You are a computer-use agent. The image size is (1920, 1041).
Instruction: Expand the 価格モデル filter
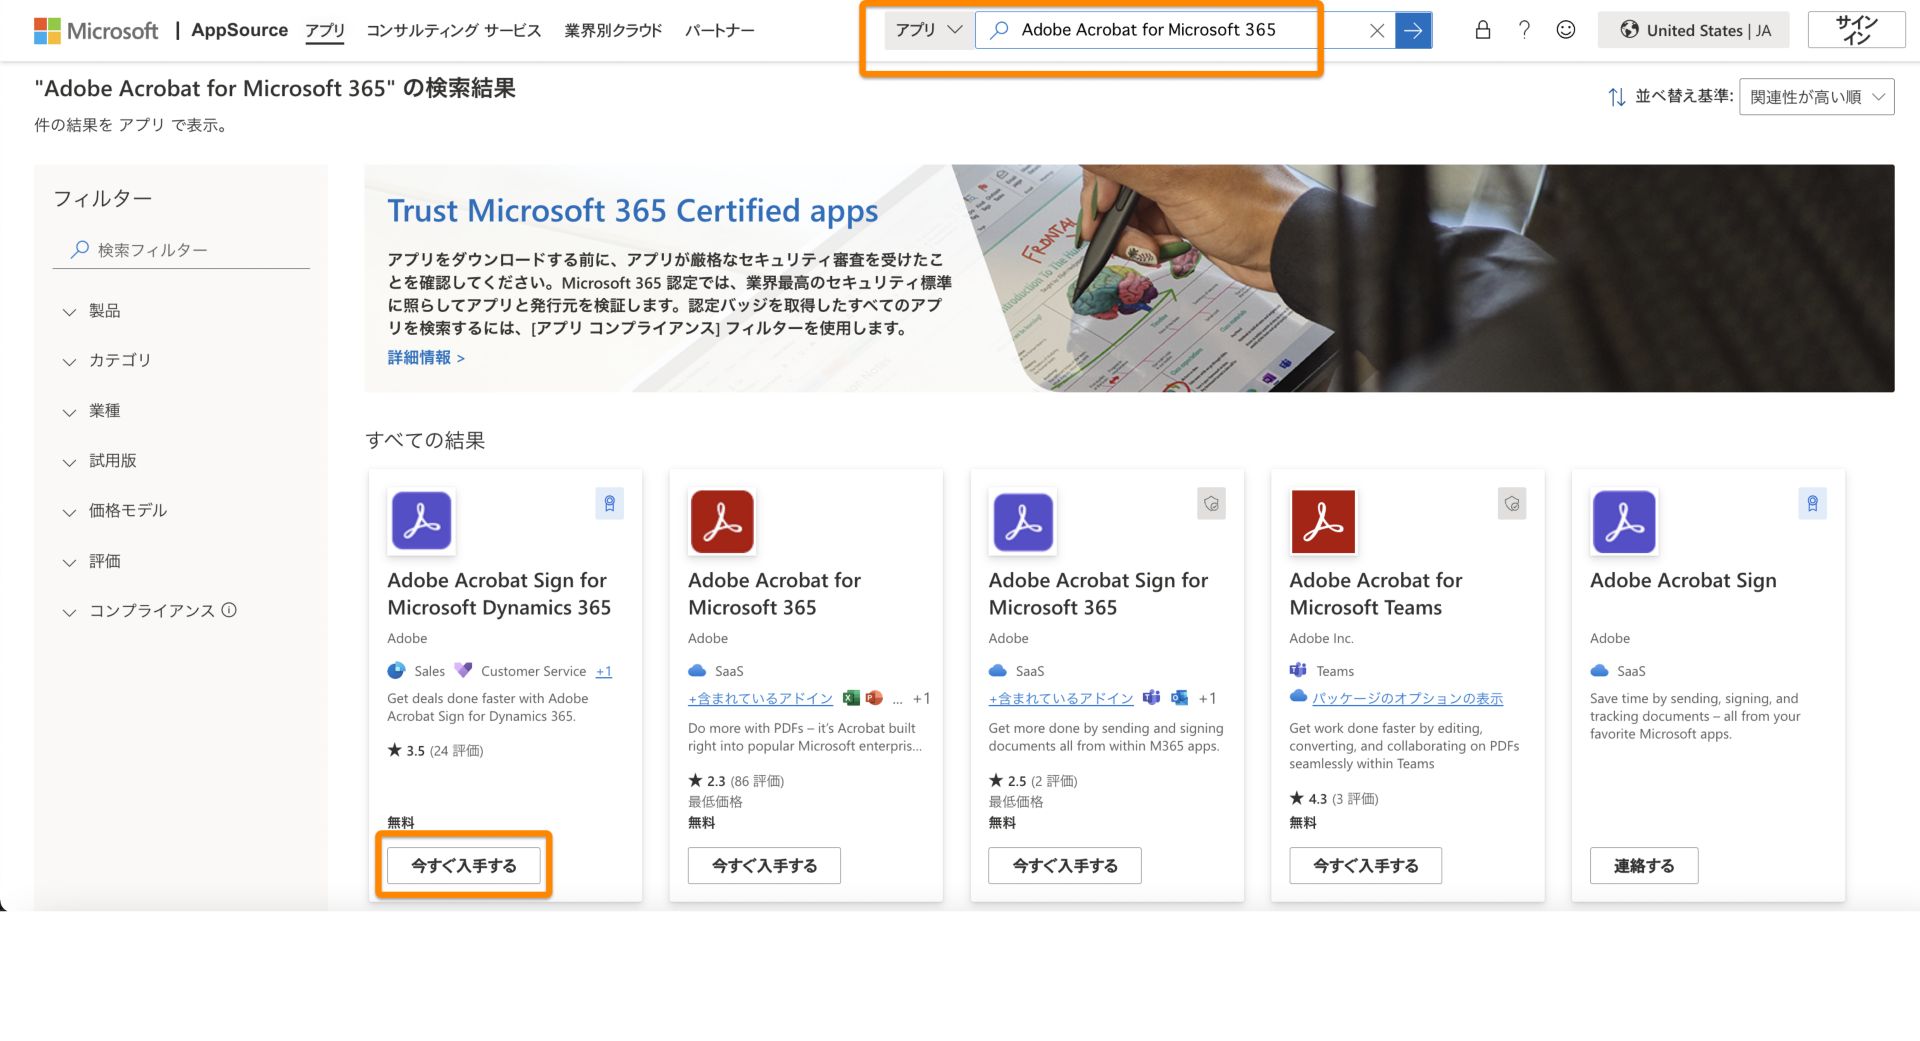click(x=114, y=511)
